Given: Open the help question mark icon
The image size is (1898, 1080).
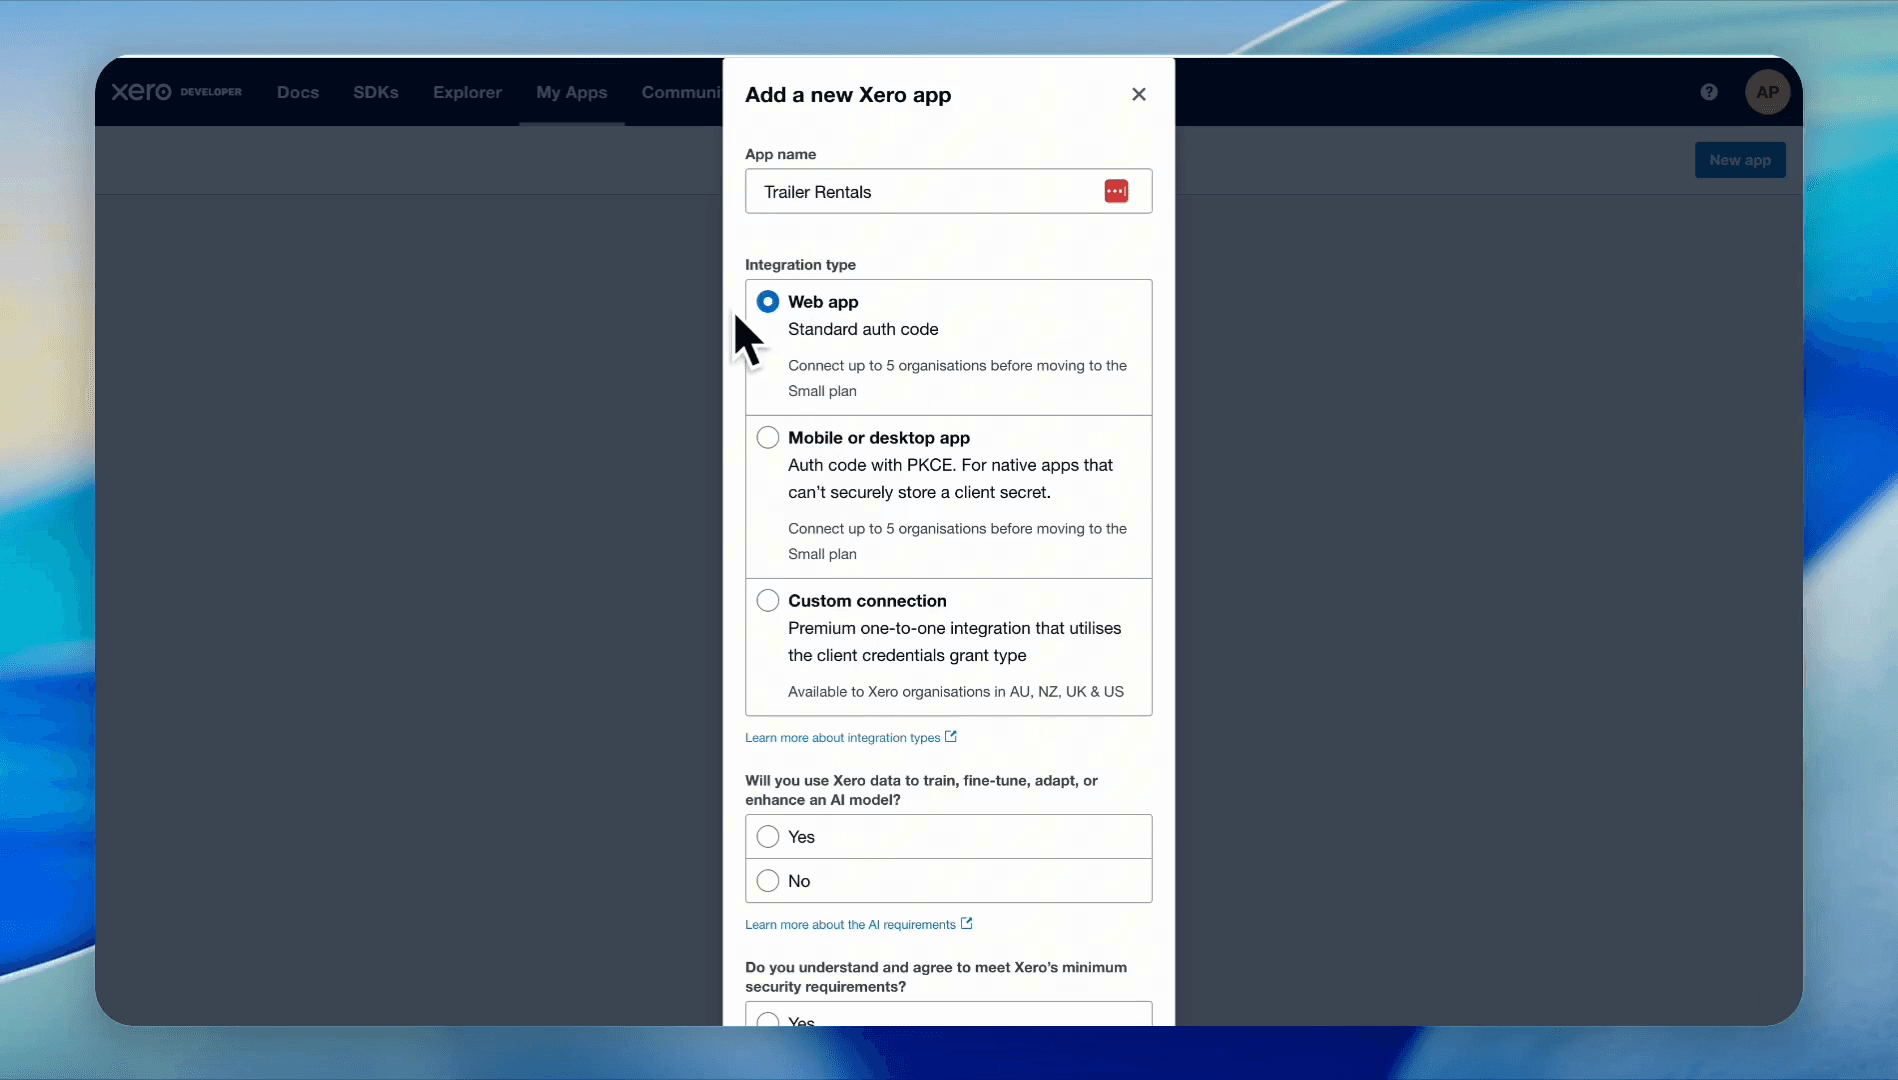Looking at the screenshot, I should coord(1709,92).
